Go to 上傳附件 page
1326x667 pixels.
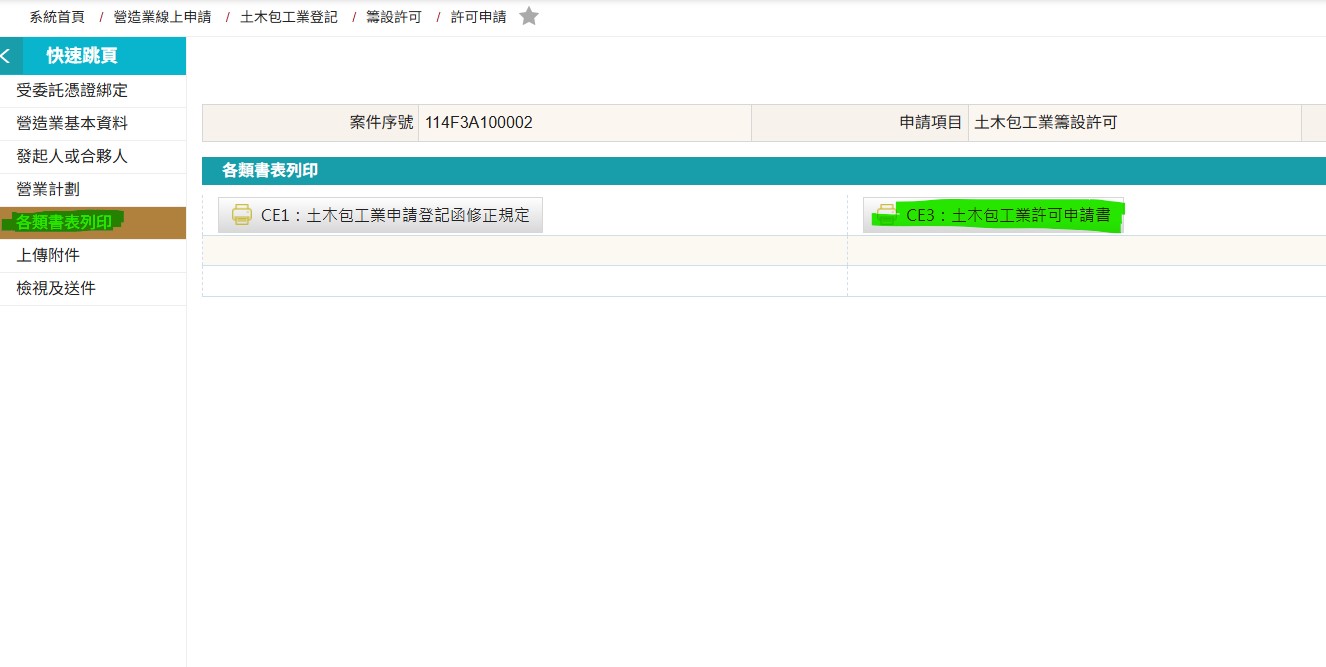click(x=48, y=256)
